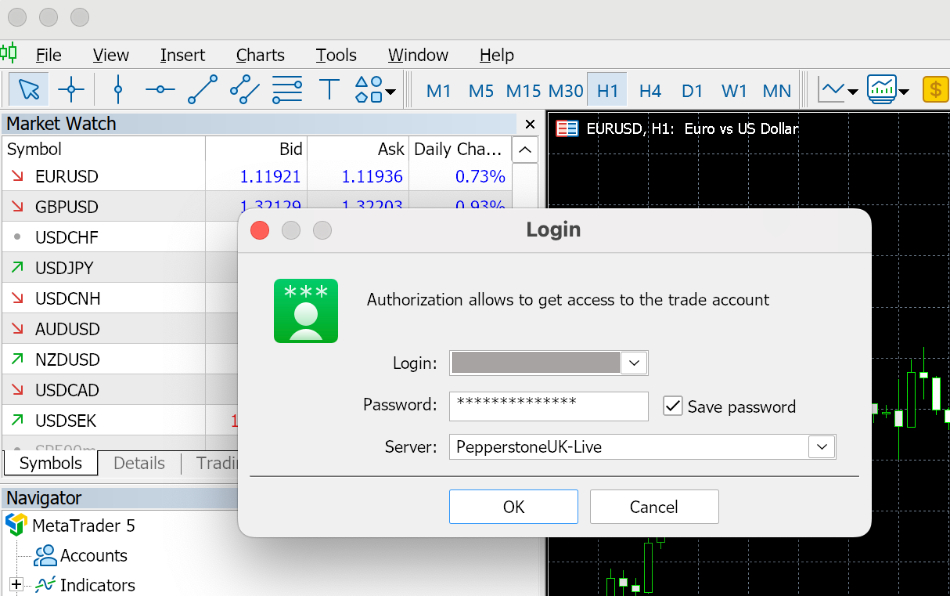
Task: Select the USDJPY symbol row
Action: (x=120, y=268)
